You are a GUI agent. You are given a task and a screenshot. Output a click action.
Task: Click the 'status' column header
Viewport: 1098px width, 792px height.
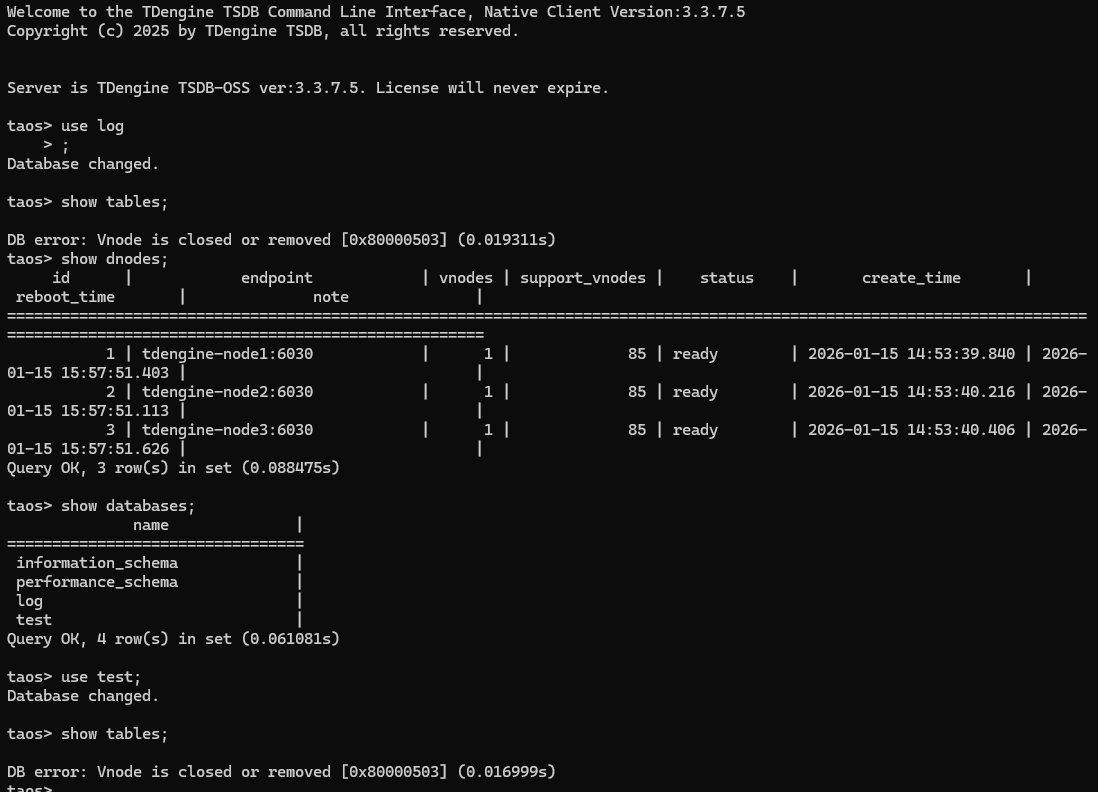tap(727, 278)
